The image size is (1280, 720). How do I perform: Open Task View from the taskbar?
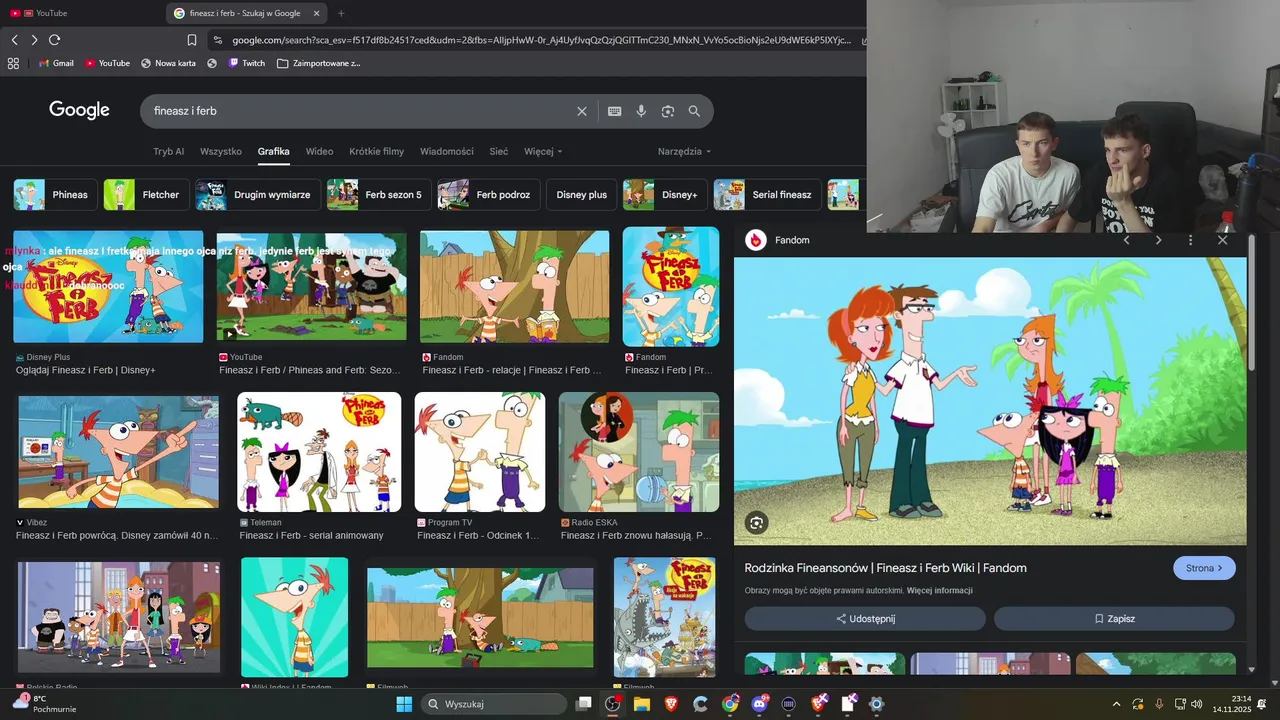tap(583, 704)
